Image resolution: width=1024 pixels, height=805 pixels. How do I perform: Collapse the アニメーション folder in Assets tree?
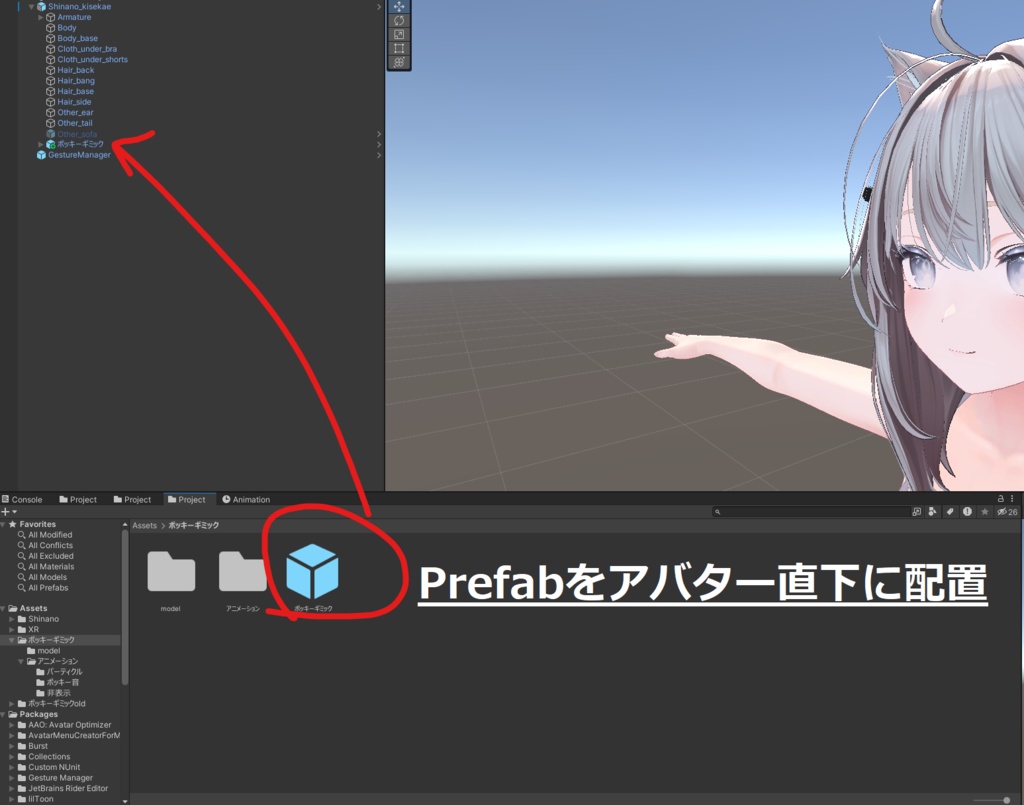[x=21, y=661]
